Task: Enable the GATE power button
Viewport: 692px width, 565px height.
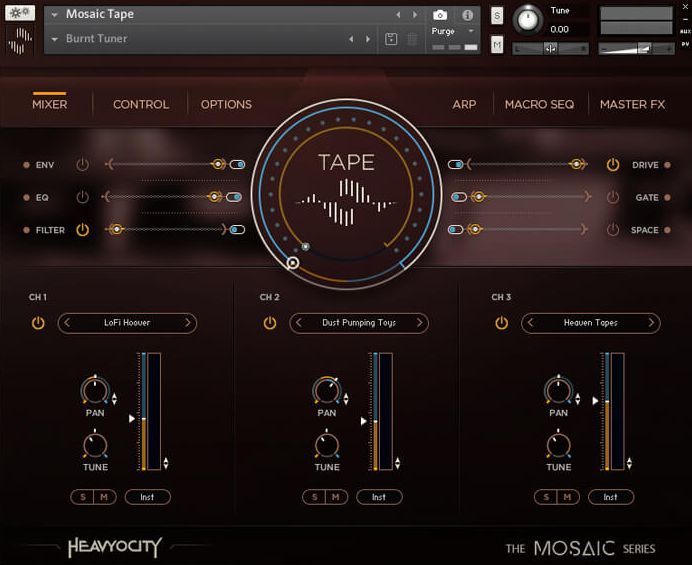Action: (613, 197)
